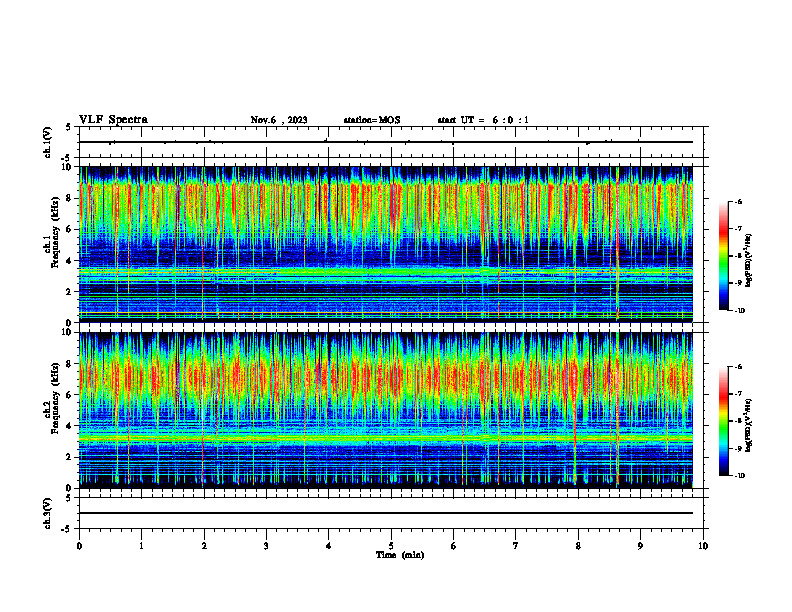The width and height of the screenshot is (792, 612).
Task: Click time axis tick label "4"
Action: pyautogui.click(x=329, y=546)
